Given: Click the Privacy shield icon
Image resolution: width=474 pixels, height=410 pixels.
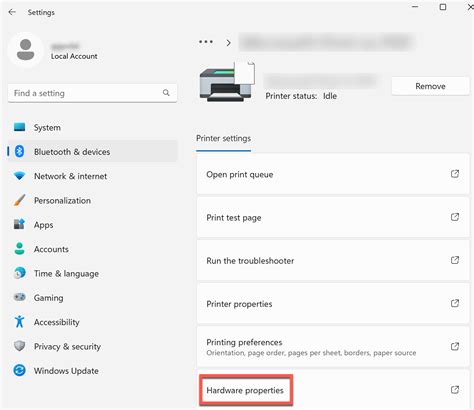Looking at the screenshot, I should [19, 346].
